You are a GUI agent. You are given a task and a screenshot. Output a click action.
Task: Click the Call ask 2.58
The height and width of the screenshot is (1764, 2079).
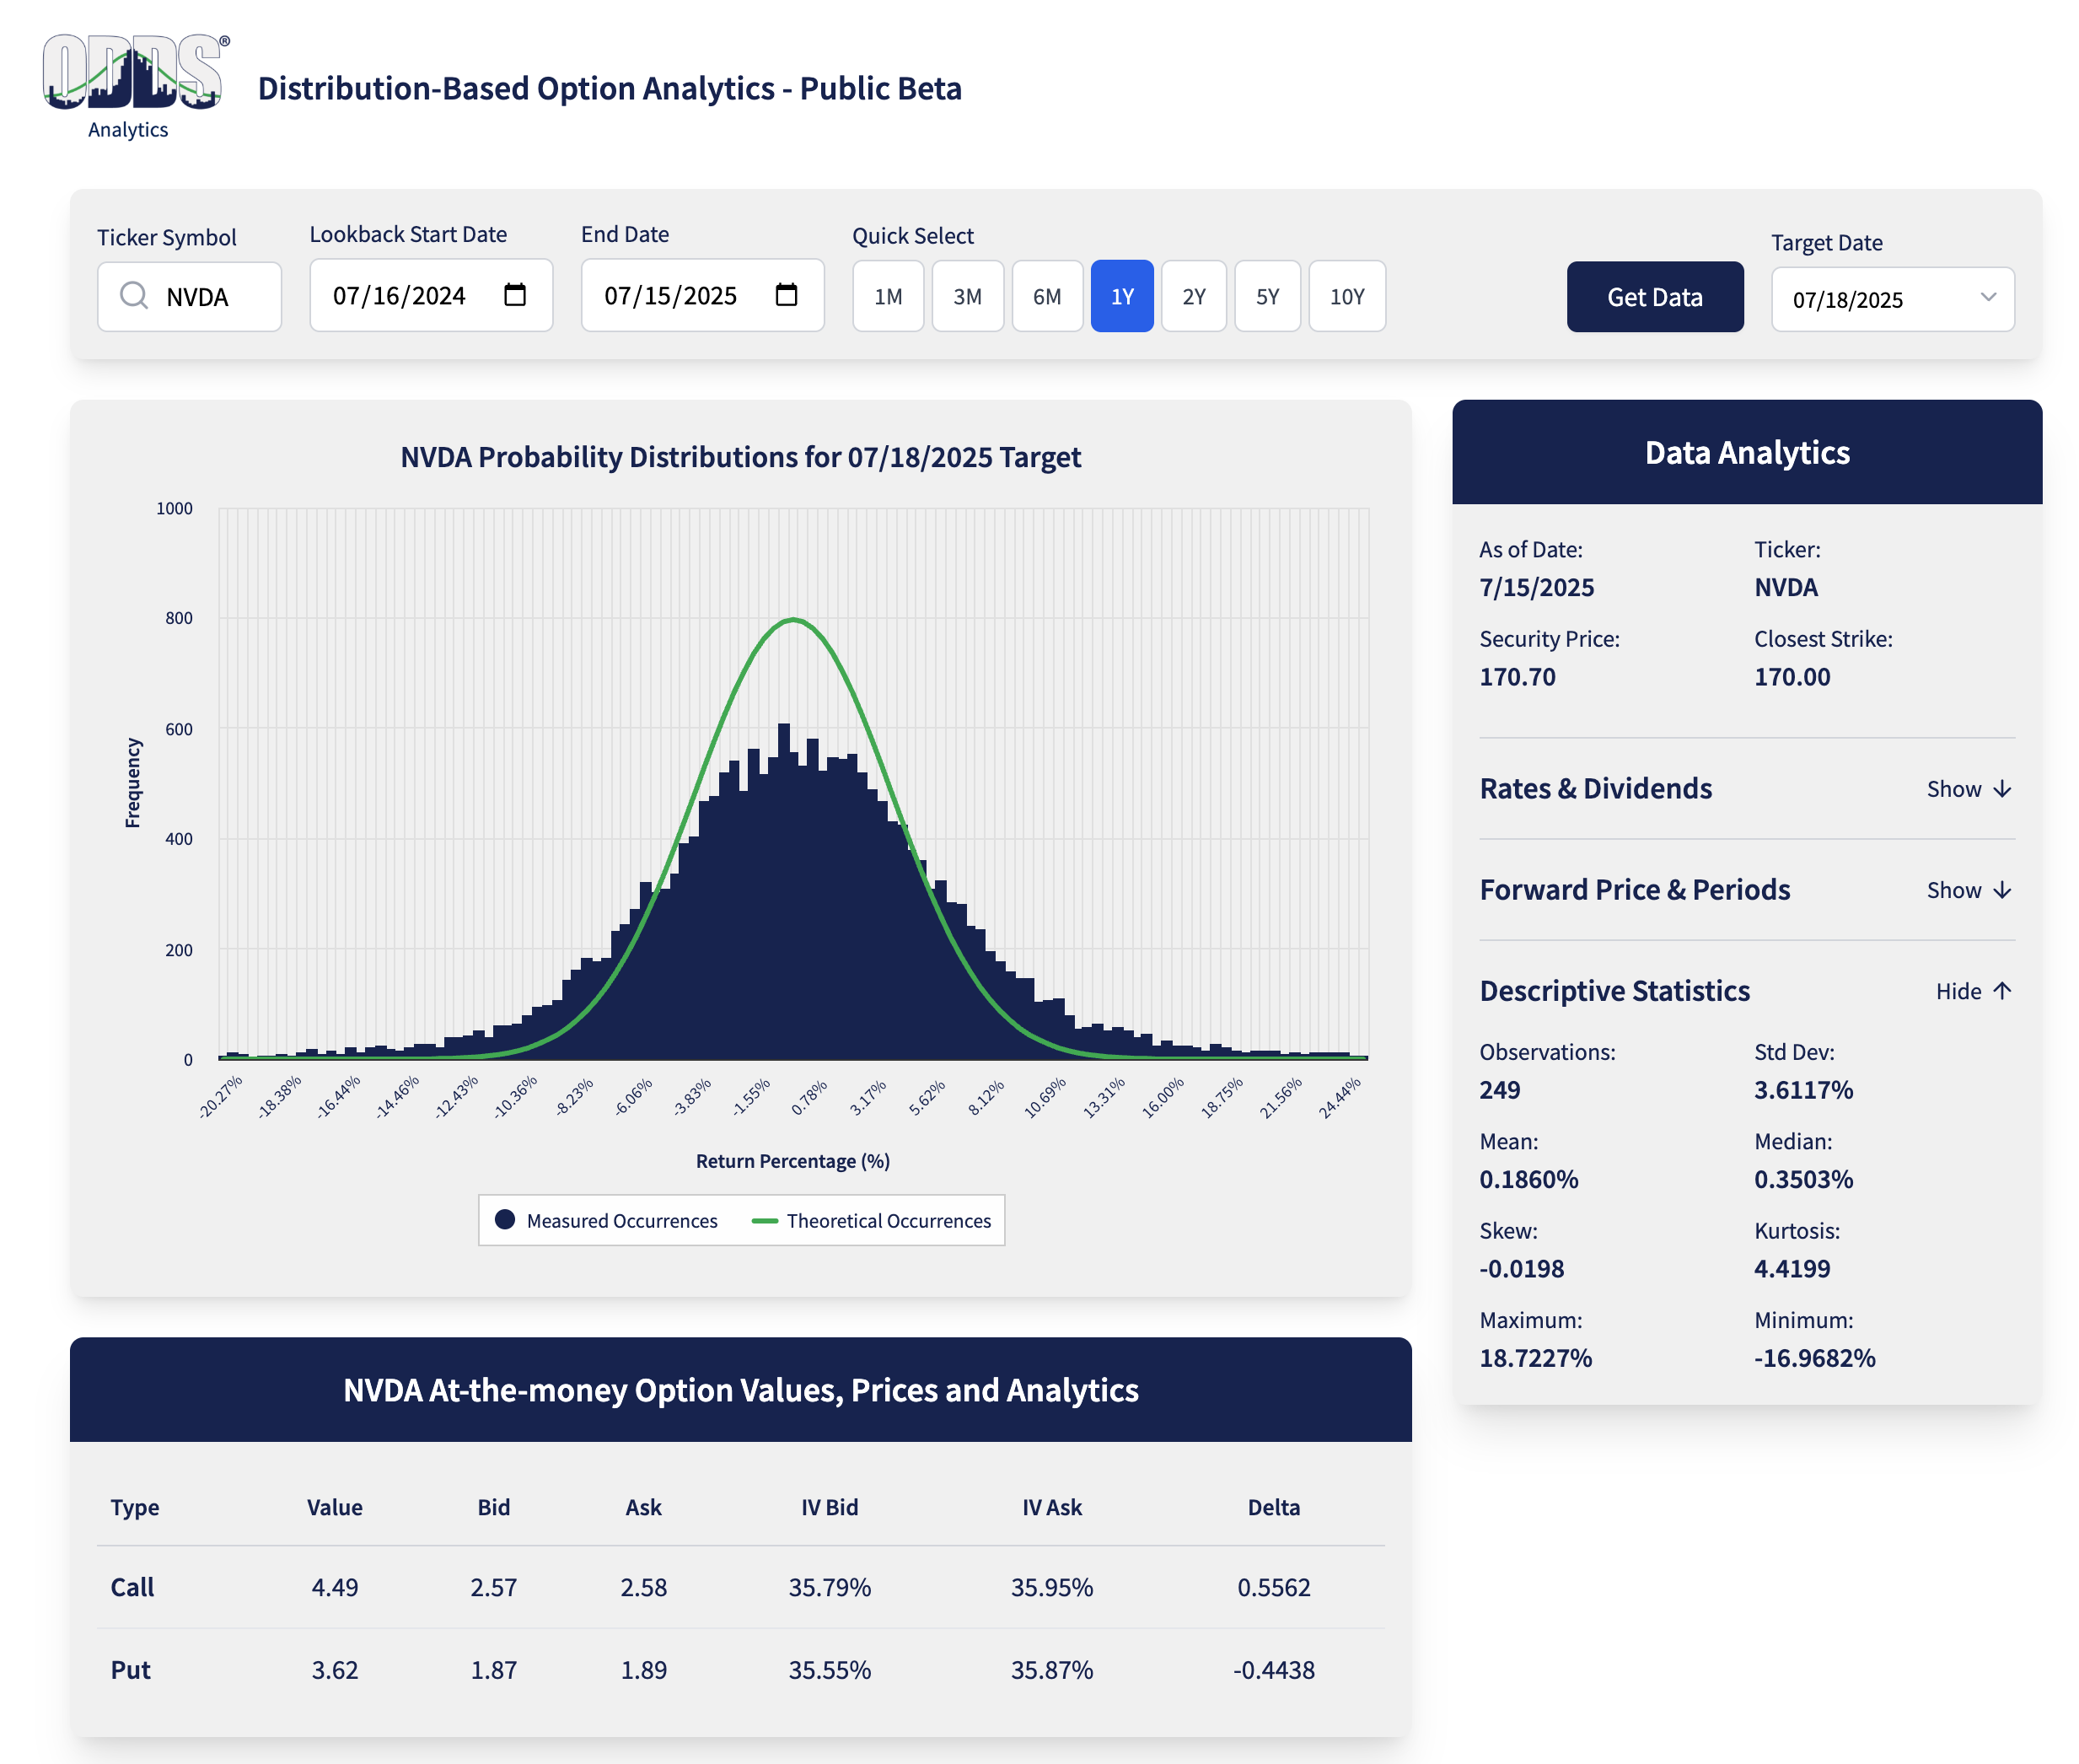643,1587
